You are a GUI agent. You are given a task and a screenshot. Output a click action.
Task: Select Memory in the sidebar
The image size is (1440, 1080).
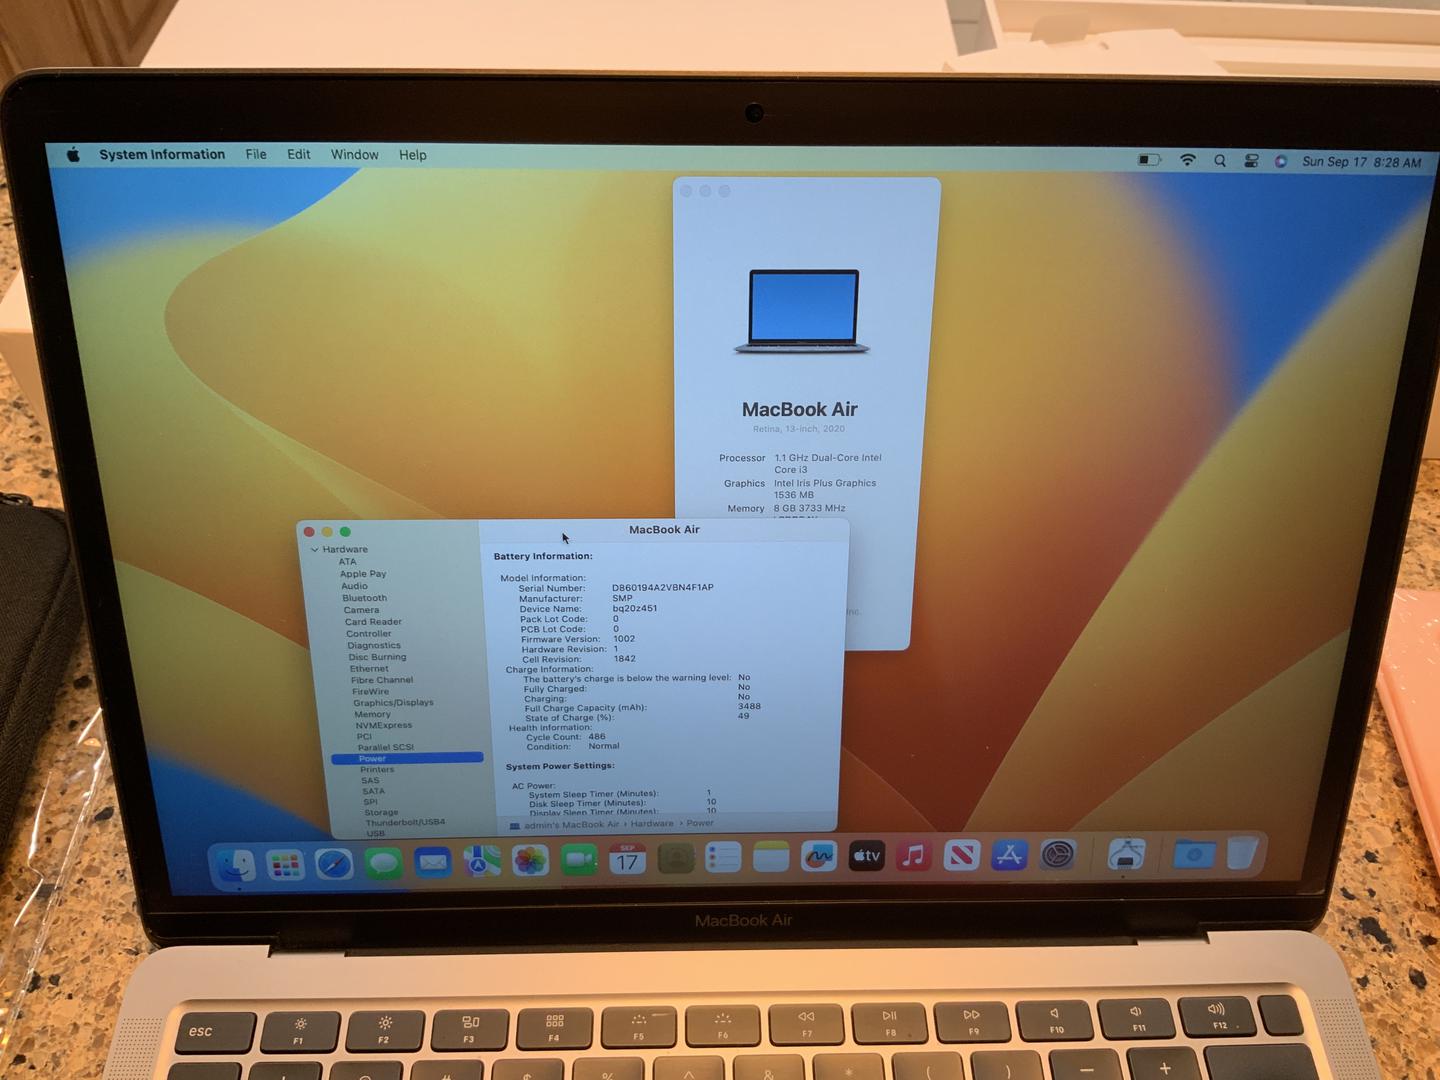372,715
